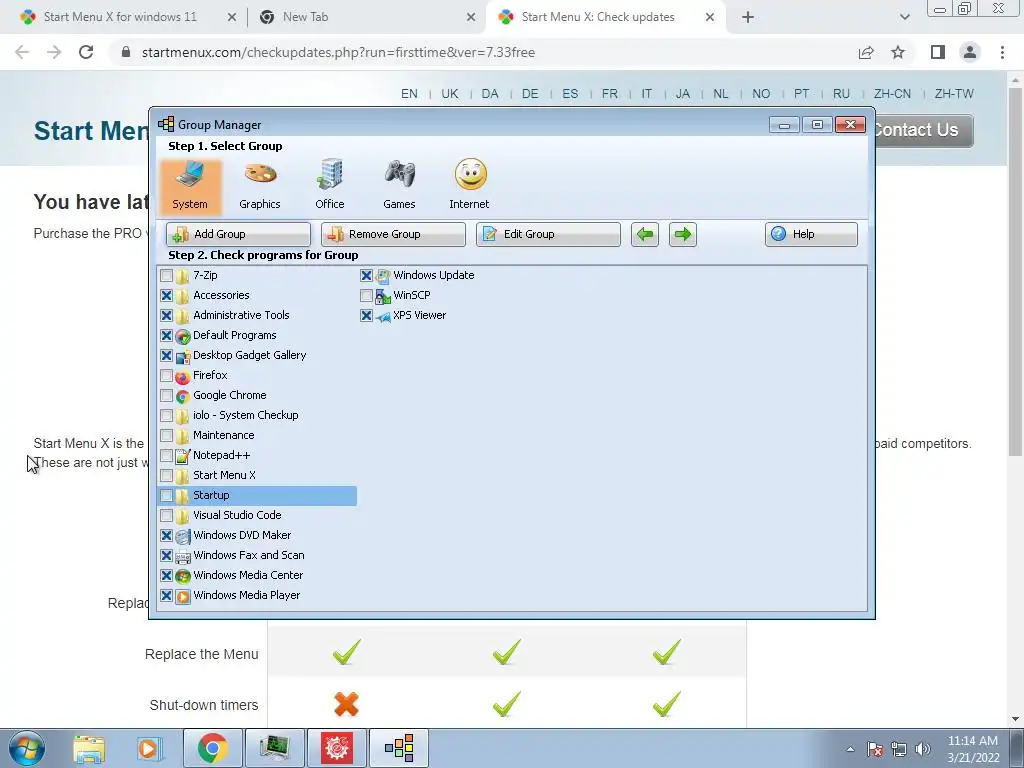Click the Default Programs icon
Screen dimensions: 1024x768
(183, 336)
